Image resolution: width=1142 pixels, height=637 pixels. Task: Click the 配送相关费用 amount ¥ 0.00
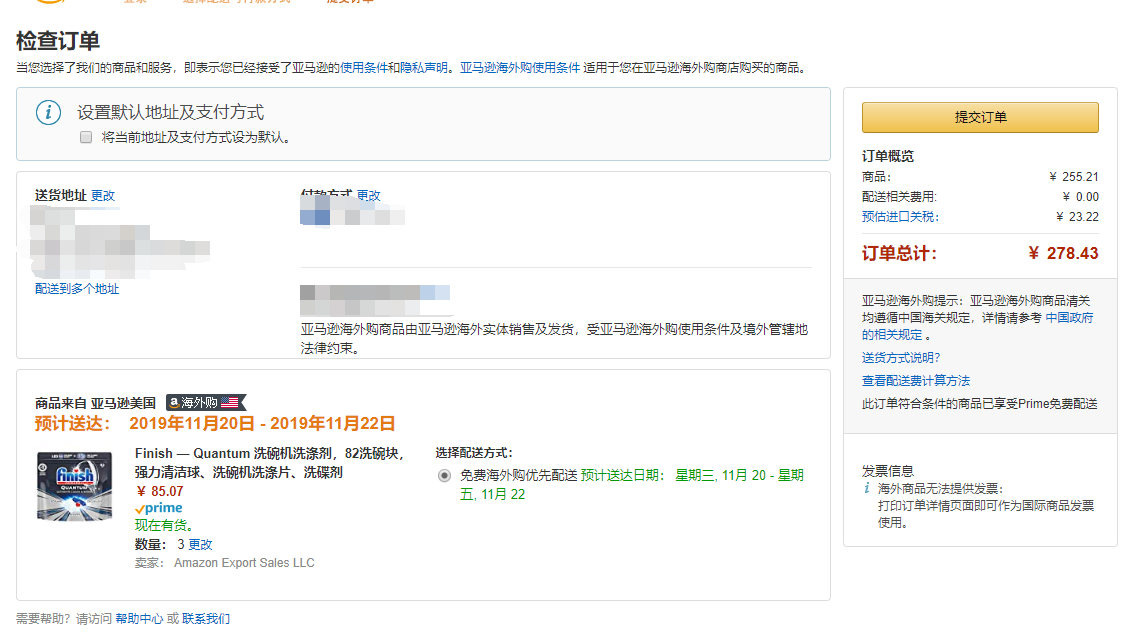(1081, 197)
